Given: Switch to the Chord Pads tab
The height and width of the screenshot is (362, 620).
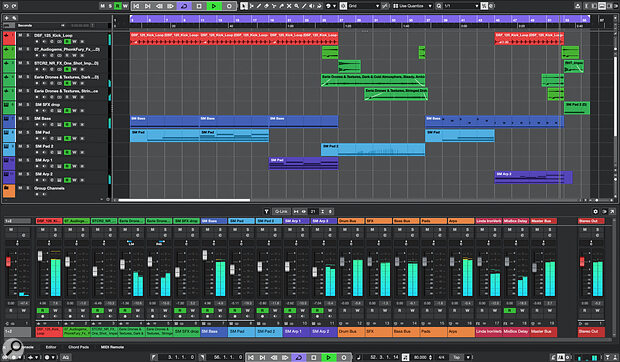Looking at the screenshot, I should point(78,347).
